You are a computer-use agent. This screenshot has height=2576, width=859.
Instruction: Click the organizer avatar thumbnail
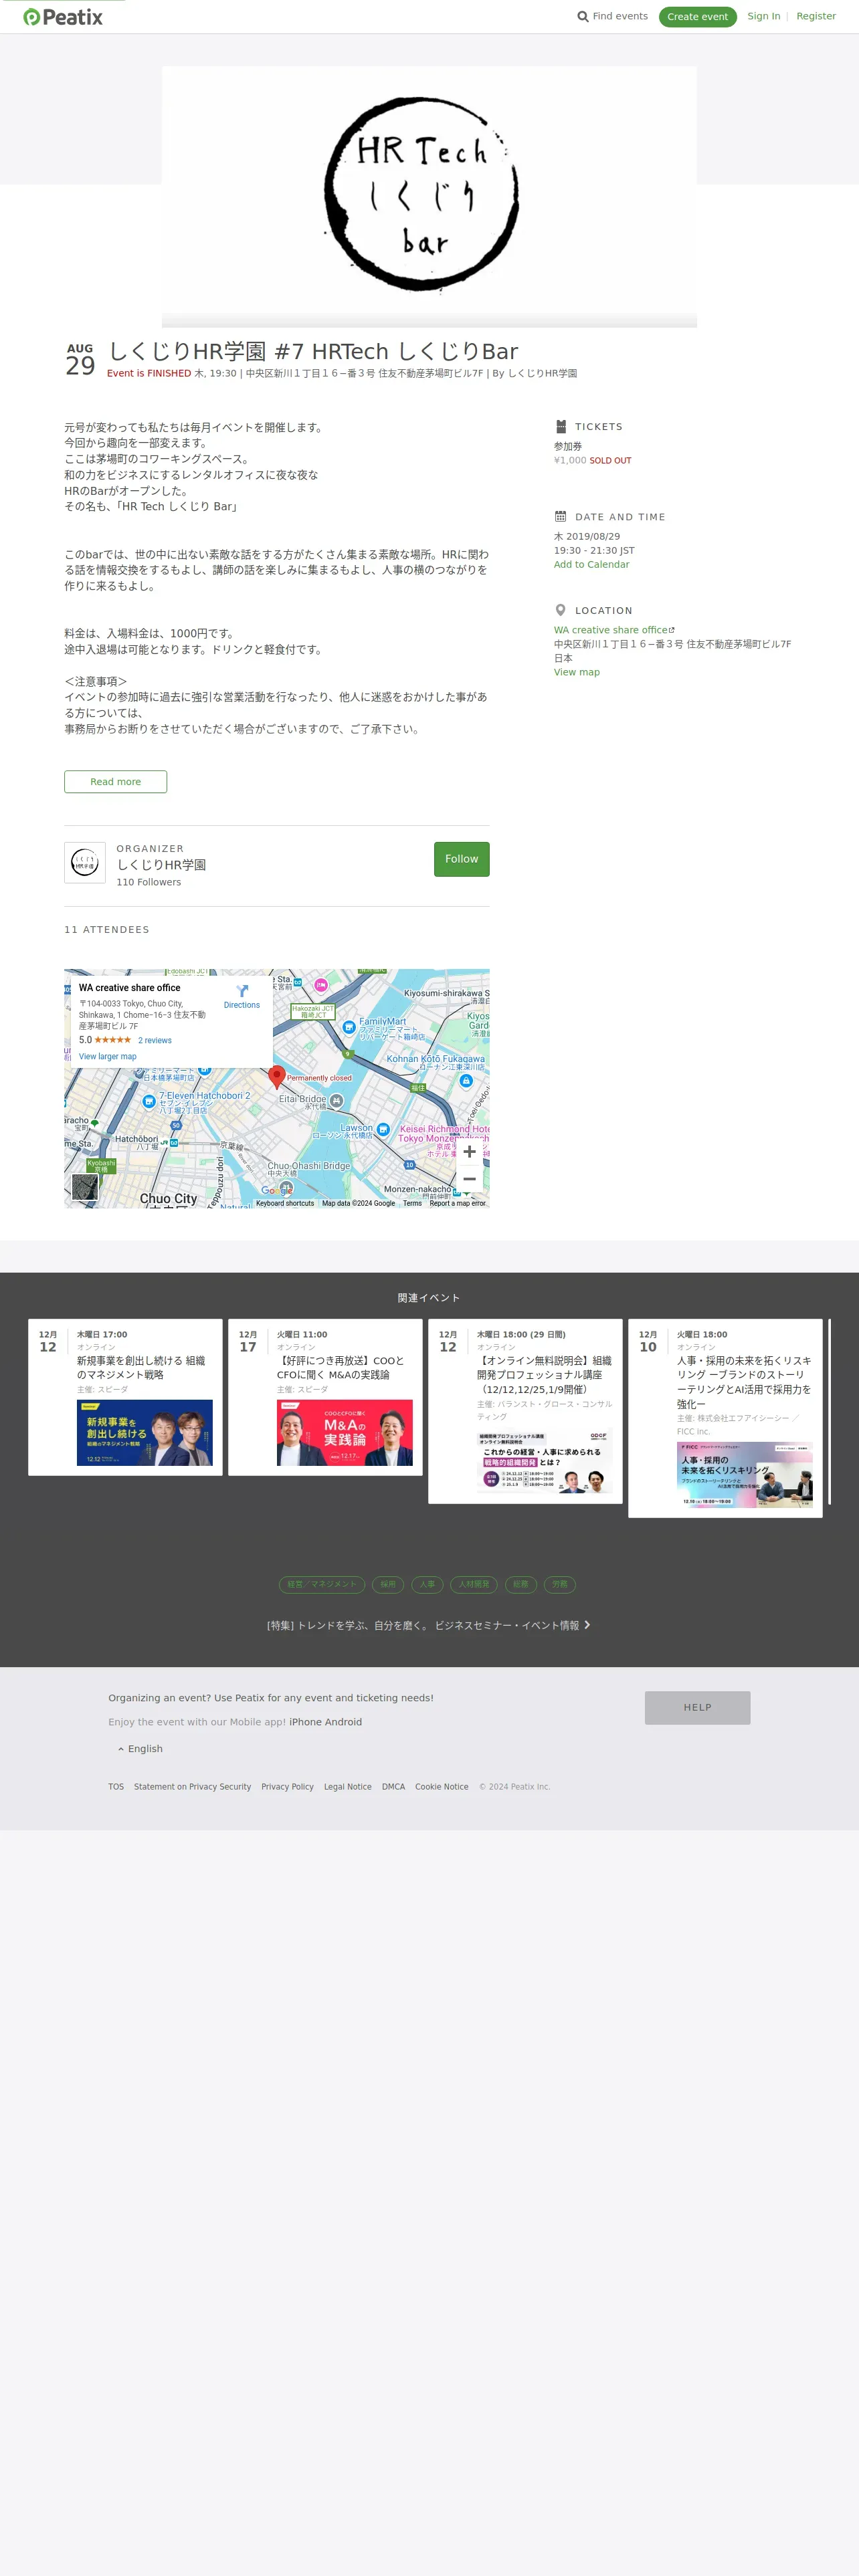click(85, 862)
